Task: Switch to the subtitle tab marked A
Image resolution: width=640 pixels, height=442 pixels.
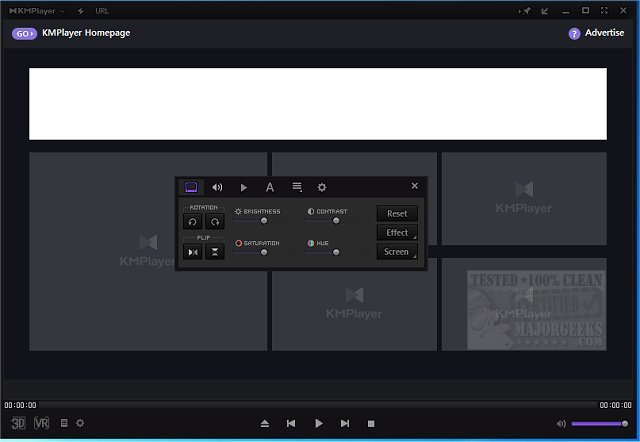Action: click(x=270, y=187)
